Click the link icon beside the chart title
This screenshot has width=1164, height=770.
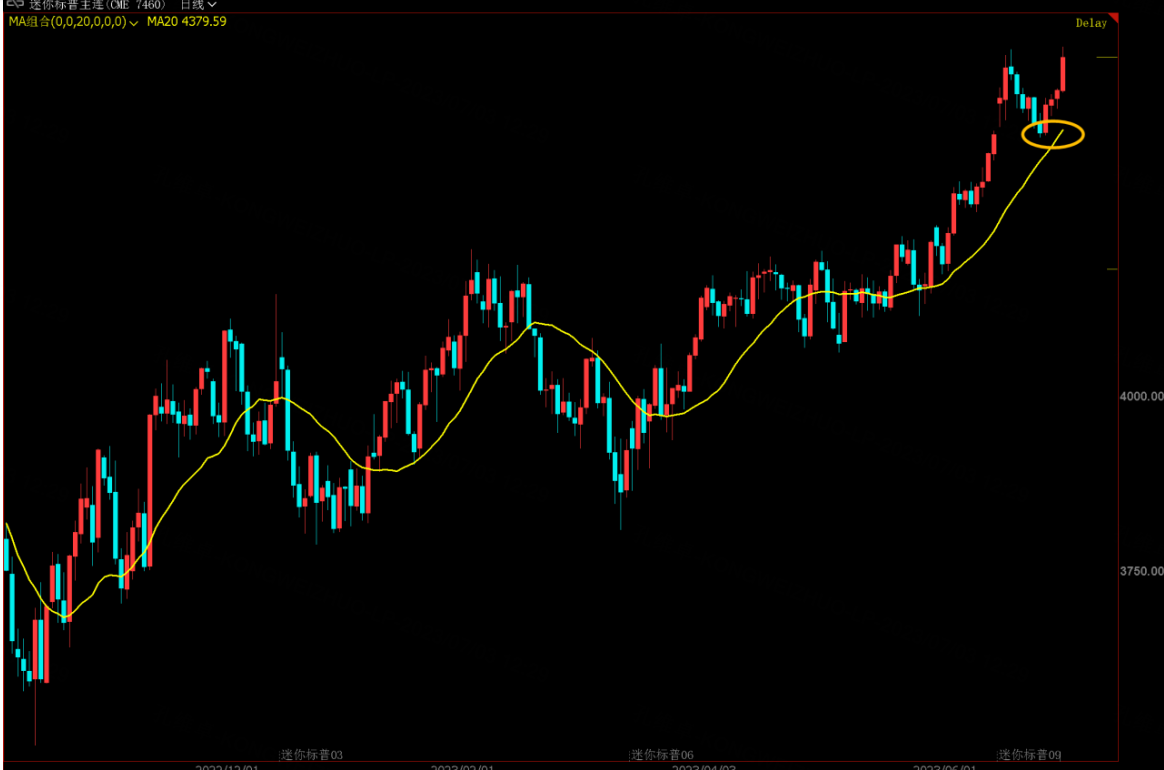pyautogui.click(x=15, y=4)
